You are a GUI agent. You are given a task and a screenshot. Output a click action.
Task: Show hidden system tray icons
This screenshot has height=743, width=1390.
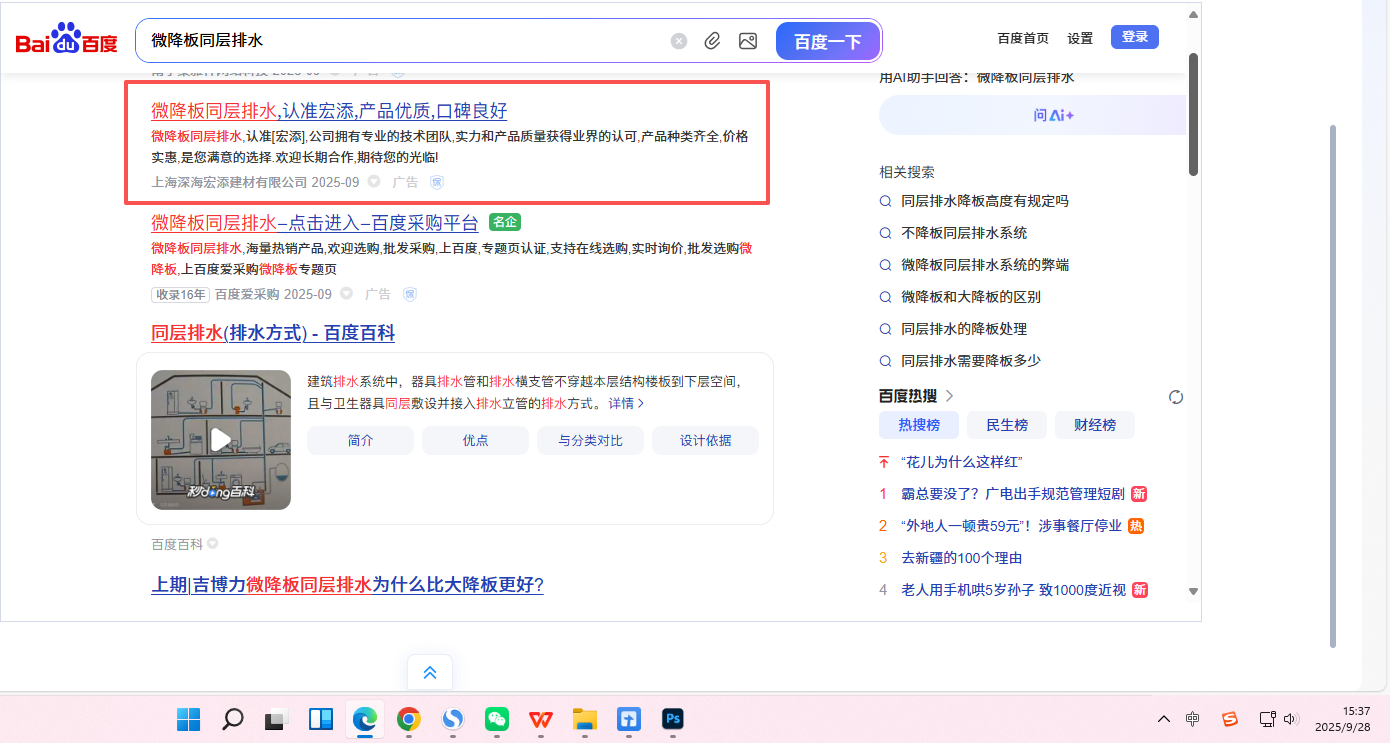click(1163, 719)
